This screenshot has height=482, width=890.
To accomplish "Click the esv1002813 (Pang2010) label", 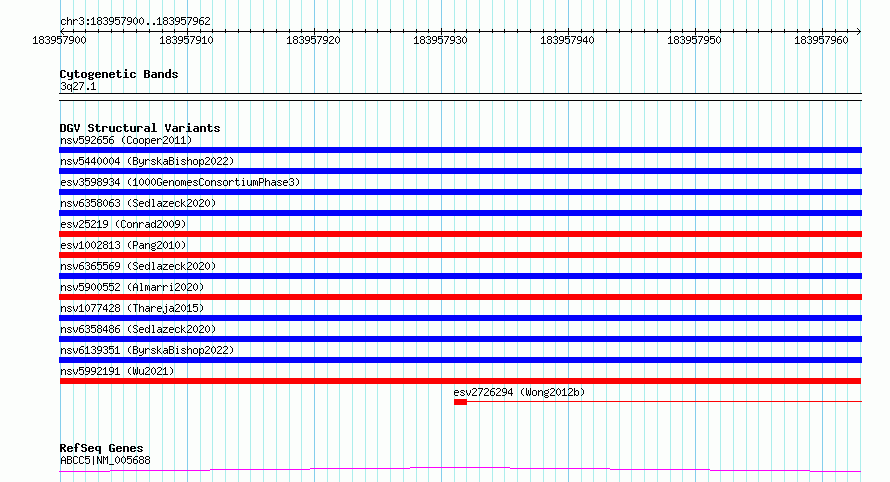I will [123, 245].
